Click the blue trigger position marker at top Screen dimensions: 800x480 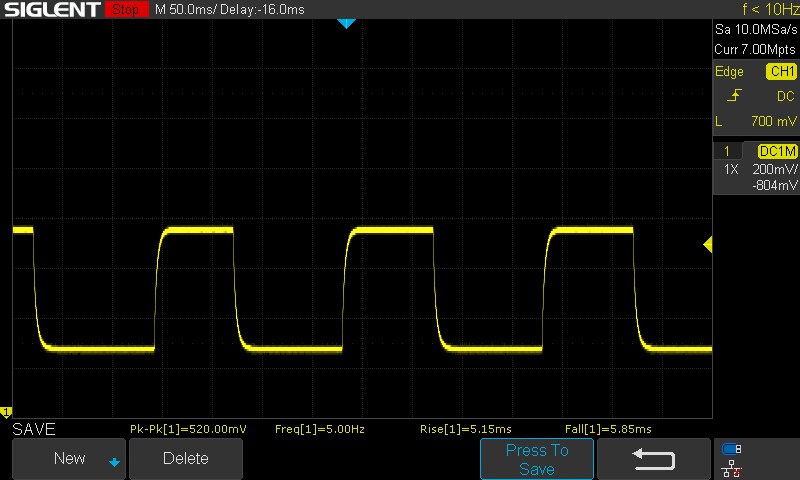tap(346, 23)
